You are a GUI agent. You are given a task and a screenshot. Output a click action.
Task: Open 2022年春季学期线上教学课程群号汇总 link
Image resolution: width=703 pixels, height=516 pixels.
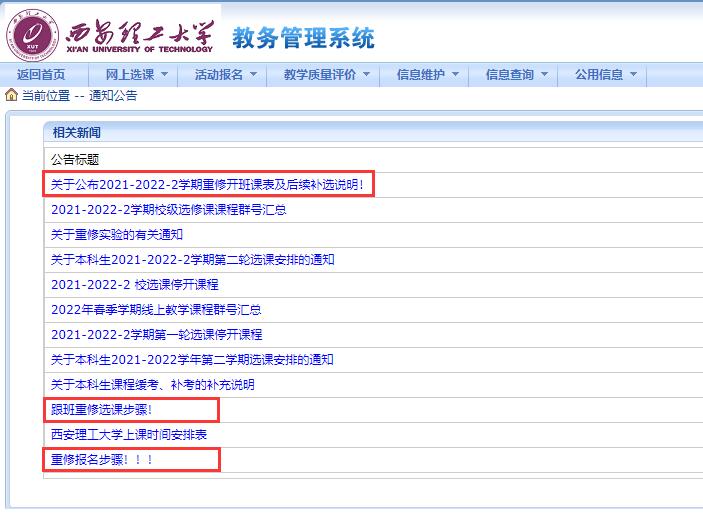coord(156,310)
